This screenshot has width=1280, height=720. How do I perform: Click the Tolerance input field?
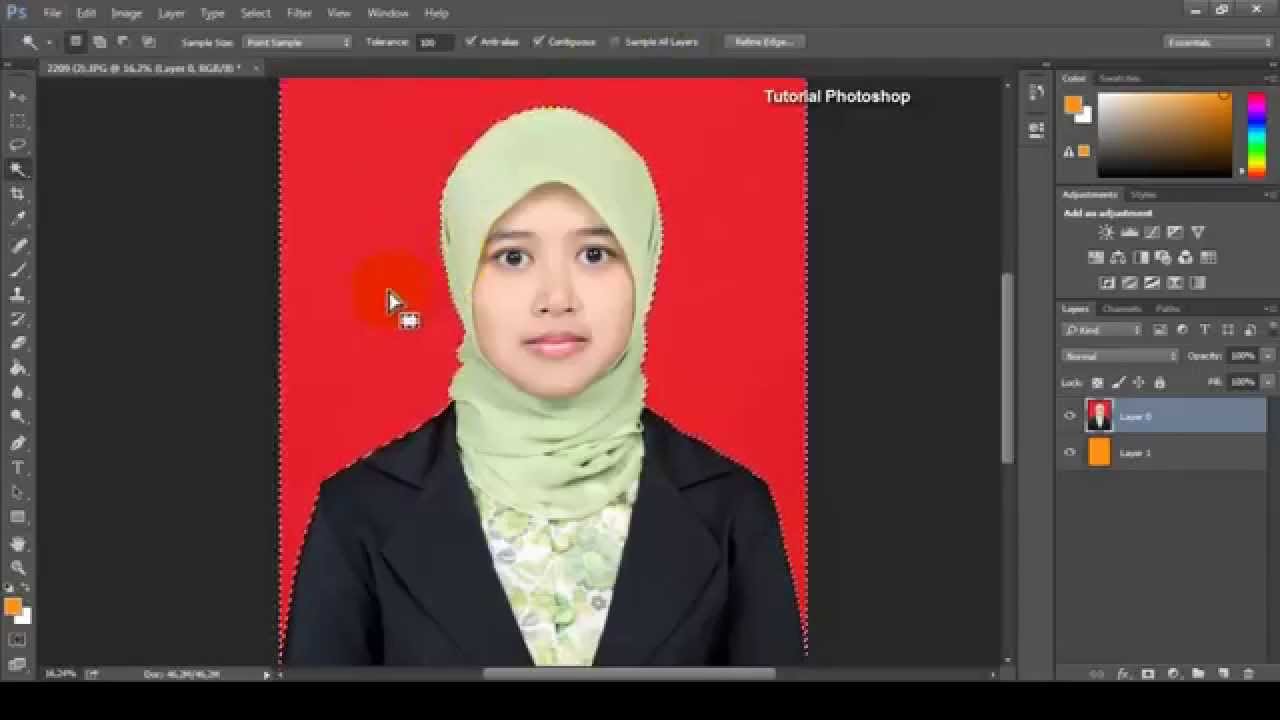(x=434, y=42)
